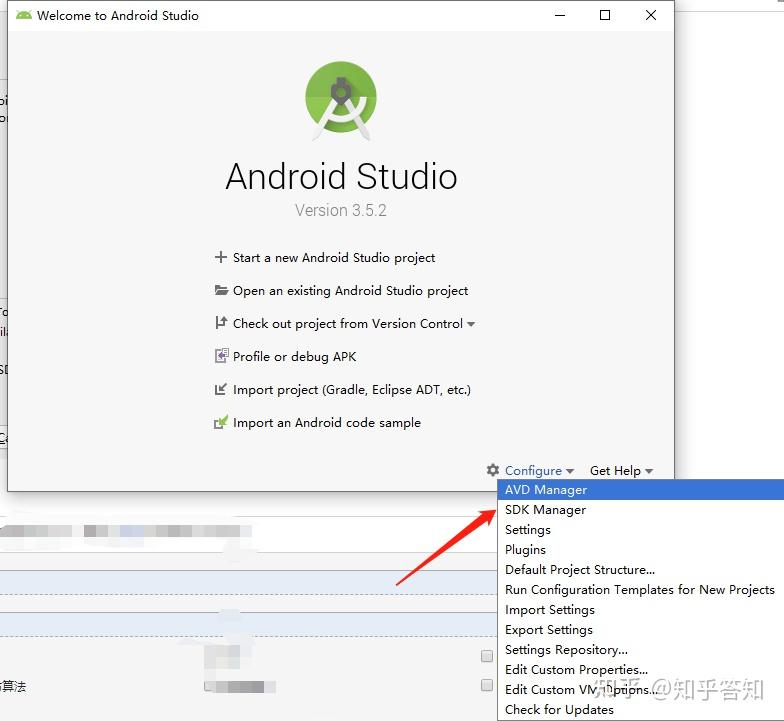Click the open folder icon

(221, 290)
